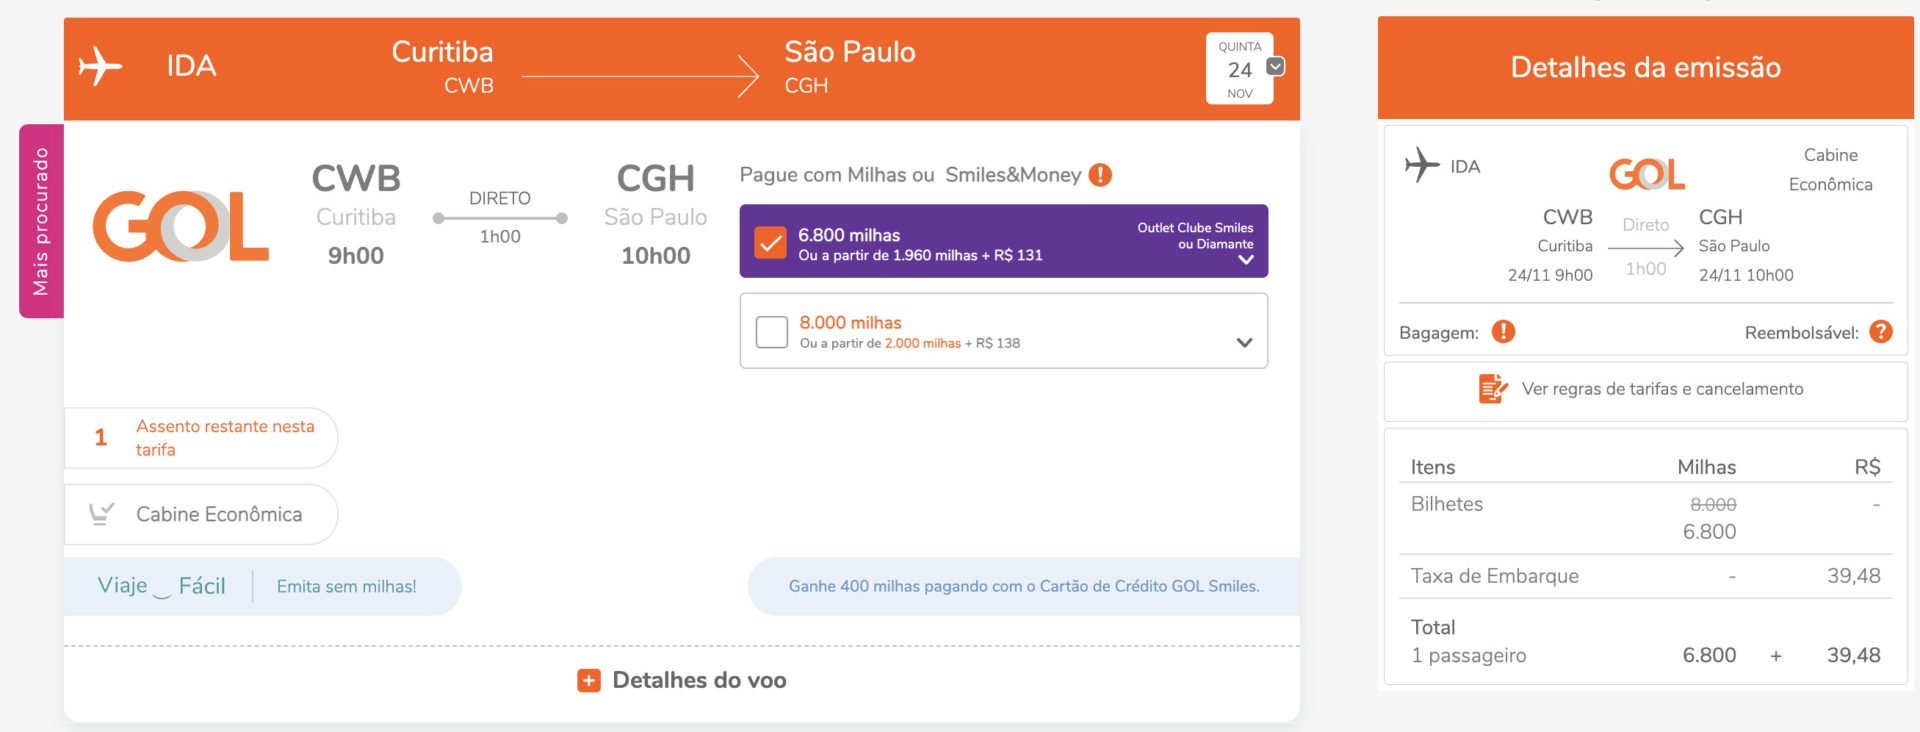Click the GOL airline logo on flight card
Image resolution: width=1920 pixels, height=732 pixels.
181,226
